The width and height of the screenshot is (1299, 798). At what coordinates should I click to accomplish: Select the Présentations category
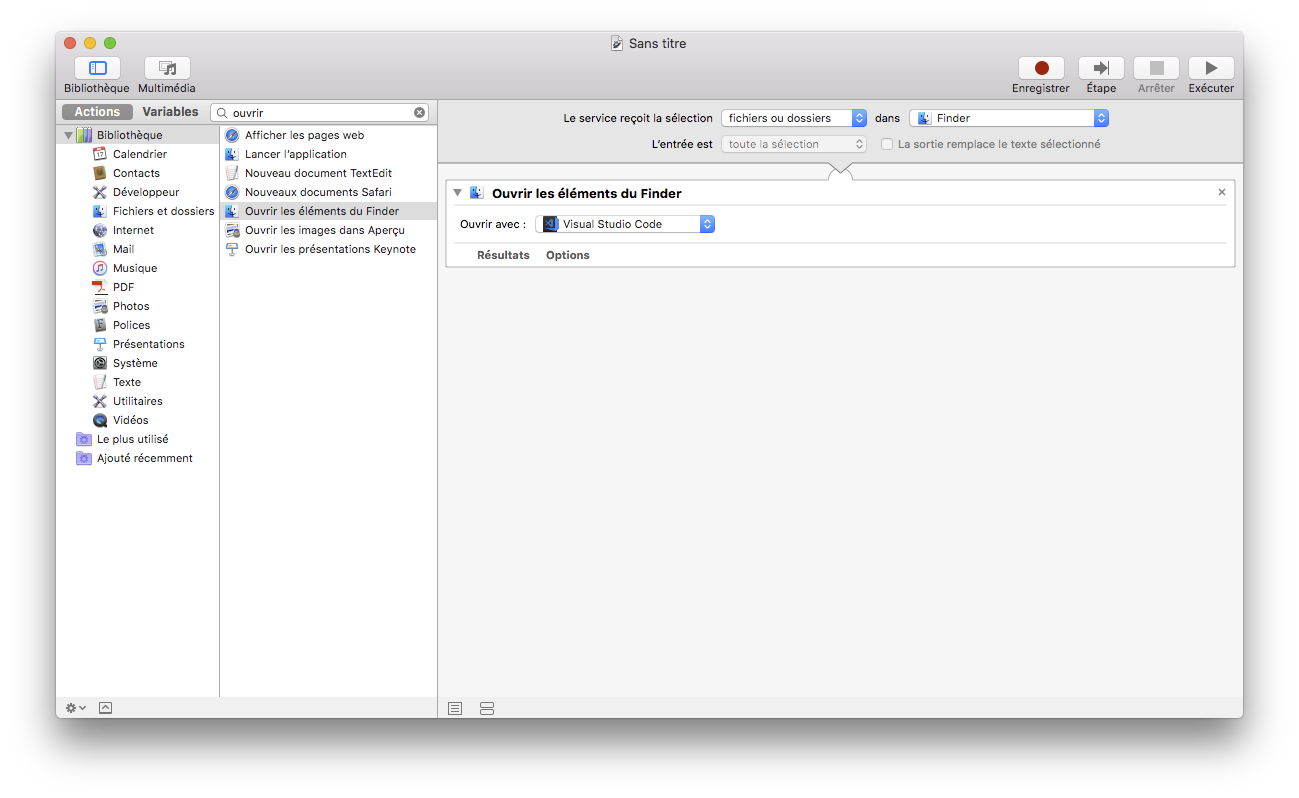pyautogui.click(x=148, y=344)
